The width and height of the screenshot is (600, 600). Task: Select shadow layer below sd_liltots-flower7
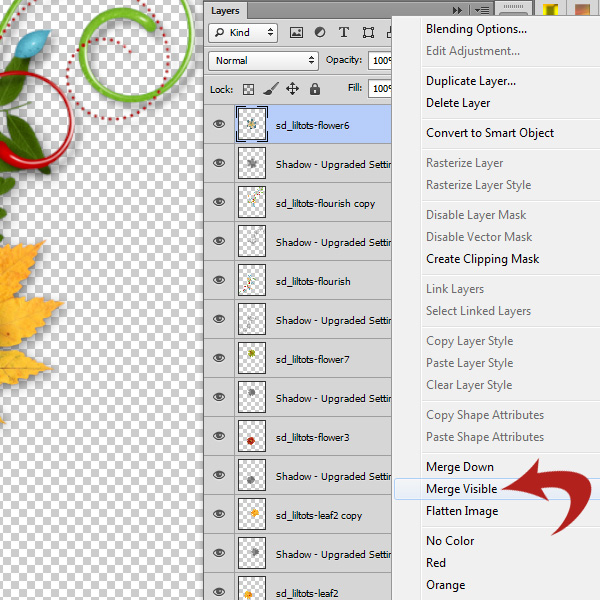tap(333, 399)
